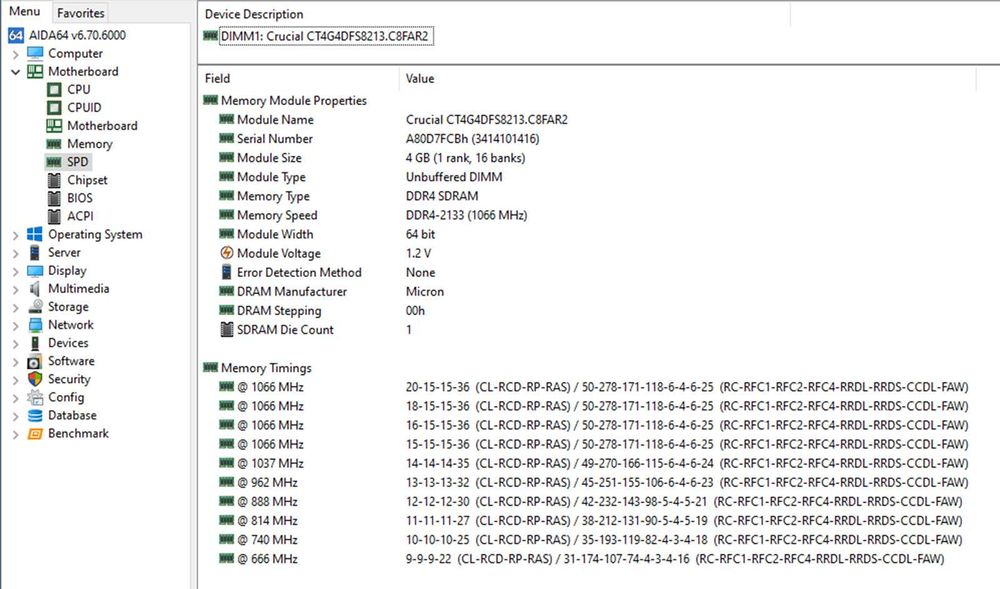This screenshot has width=1000, height=589.
Task: Select the Memory Module Properties group header
Action: pos(293,100)
